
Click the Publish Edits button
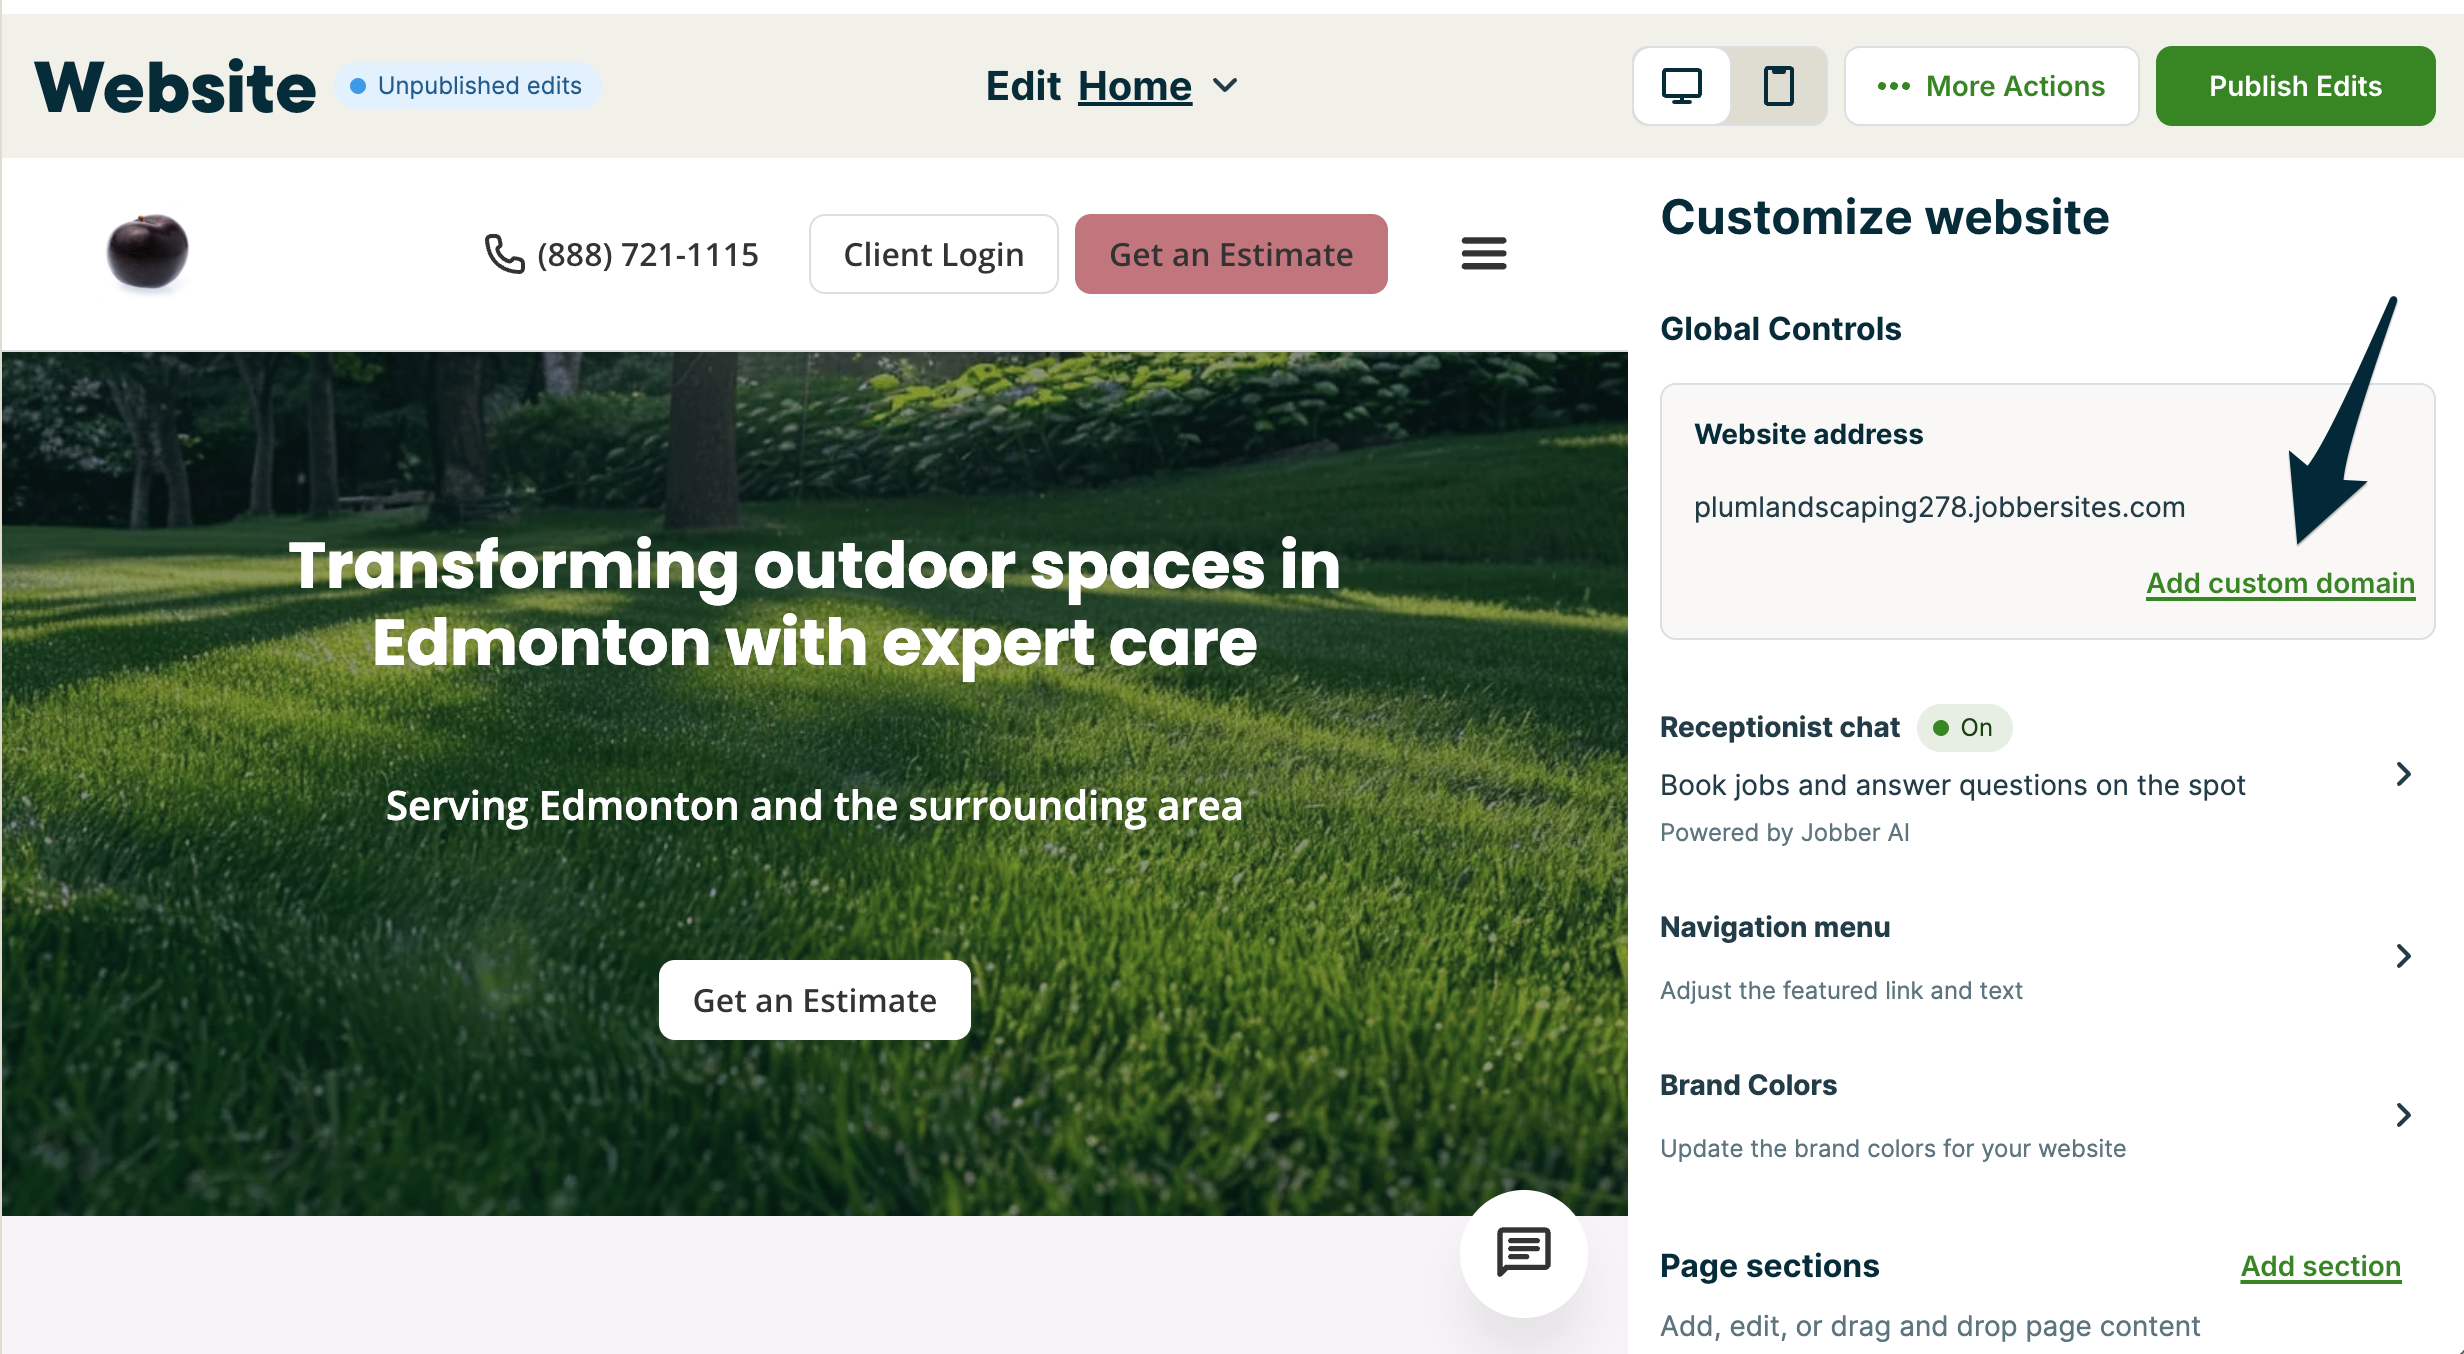tap(2294, 86)
